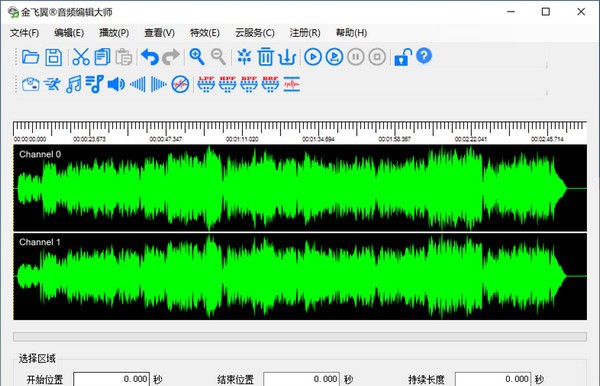Undo with the blue back arrow
This screenshot has width=600, height=386.
coord(150,57)
